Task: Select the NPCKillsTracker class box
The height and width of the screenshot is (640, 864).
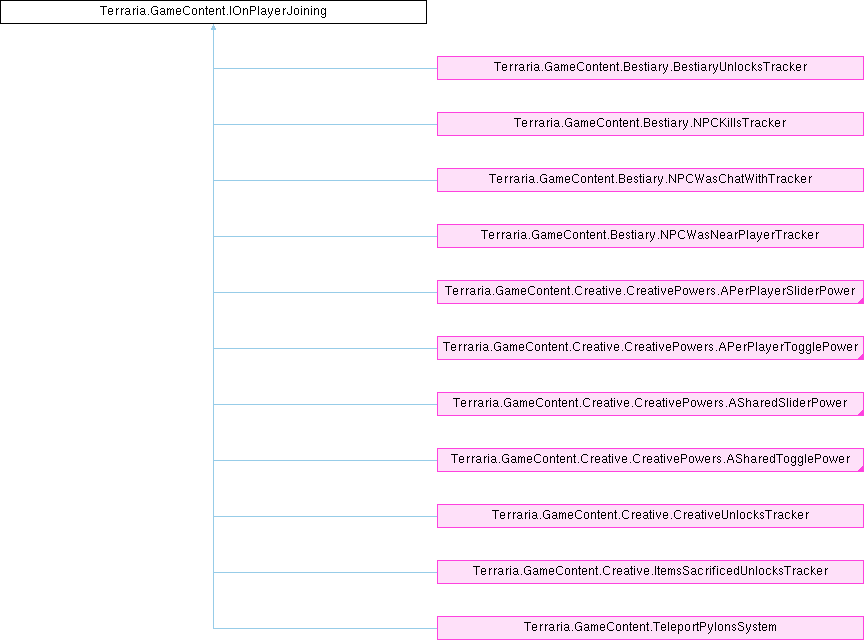Action: (650, 124)
